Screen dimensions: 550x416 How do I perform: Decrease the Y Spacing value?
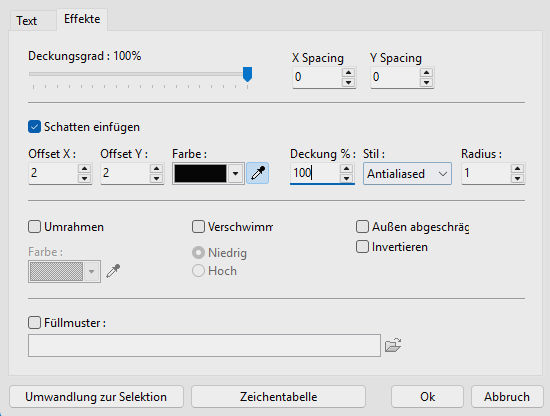(426, 82)
